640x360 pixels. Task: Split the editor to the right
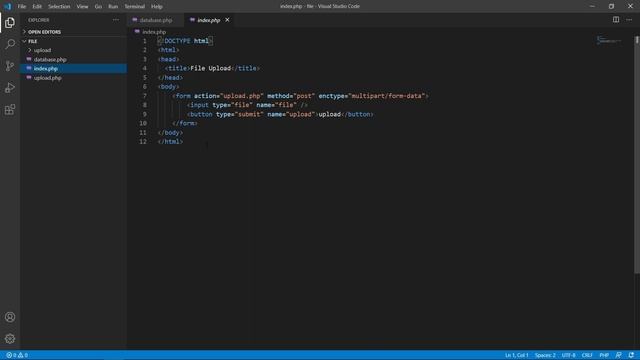pos(616,20)
